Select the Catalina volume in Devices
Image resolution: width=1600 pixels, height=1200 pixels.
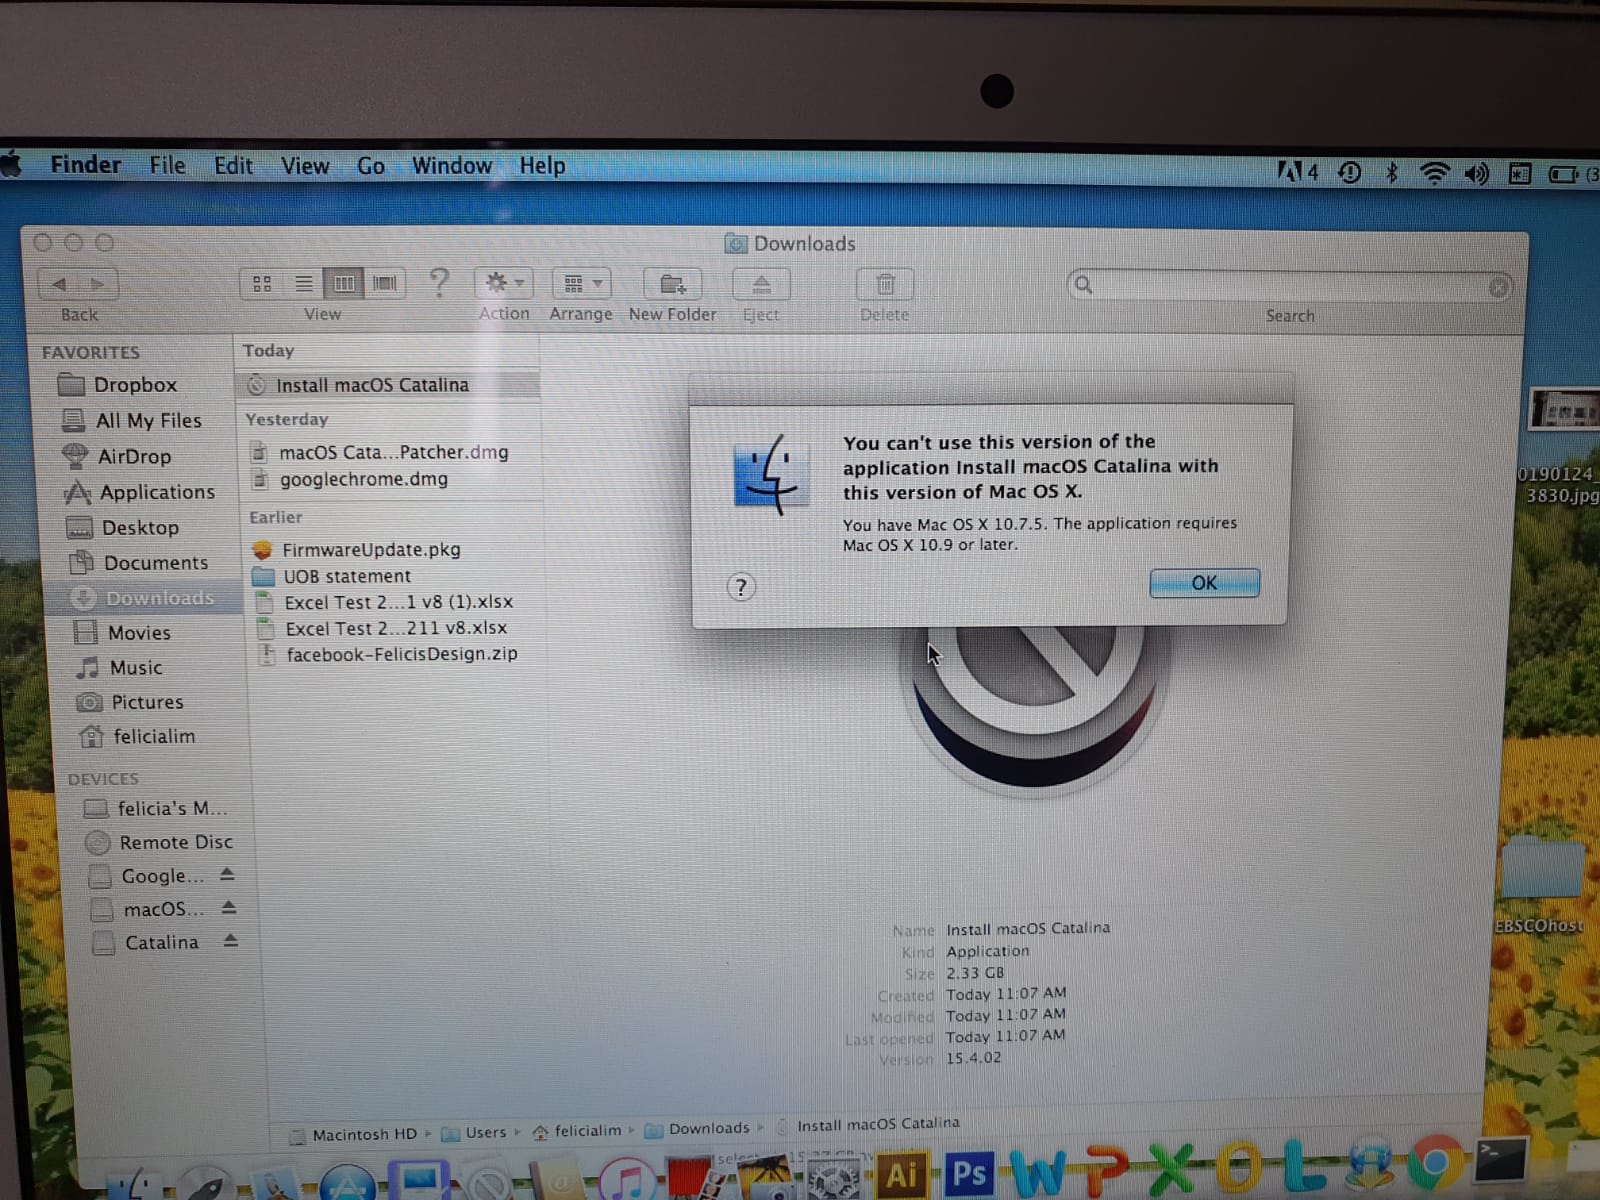pyautogui.click(x=147, y=943)
